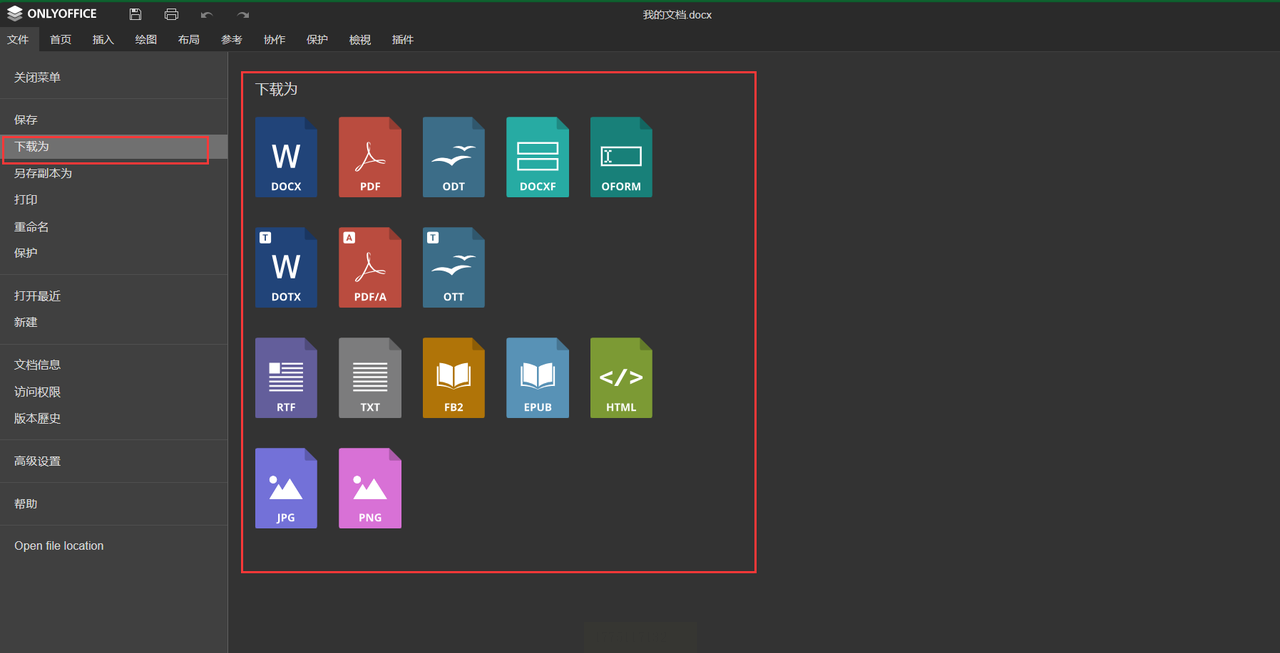1280x653 pixels.
Task: Pick the OFORM format icon
Action: pyautogui.click(x=621, y=157)
